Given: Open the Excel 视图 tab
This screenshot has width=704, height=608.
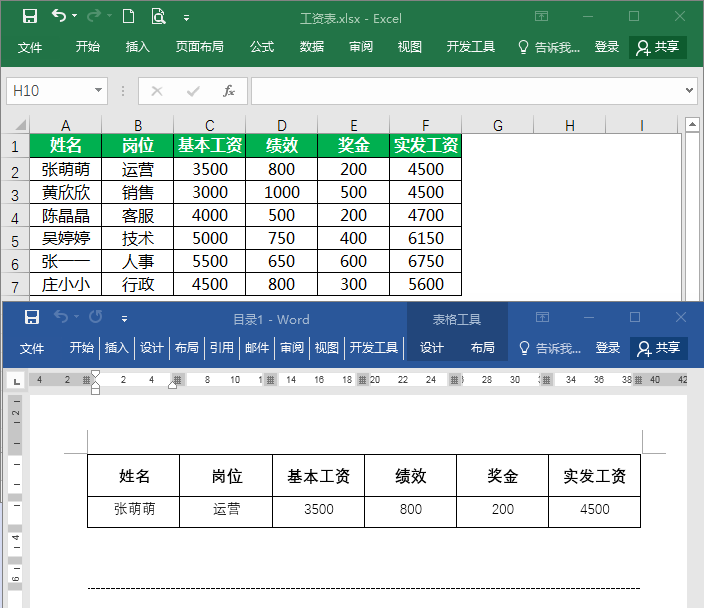Looking at the screenshot, I should pos(409,47).
